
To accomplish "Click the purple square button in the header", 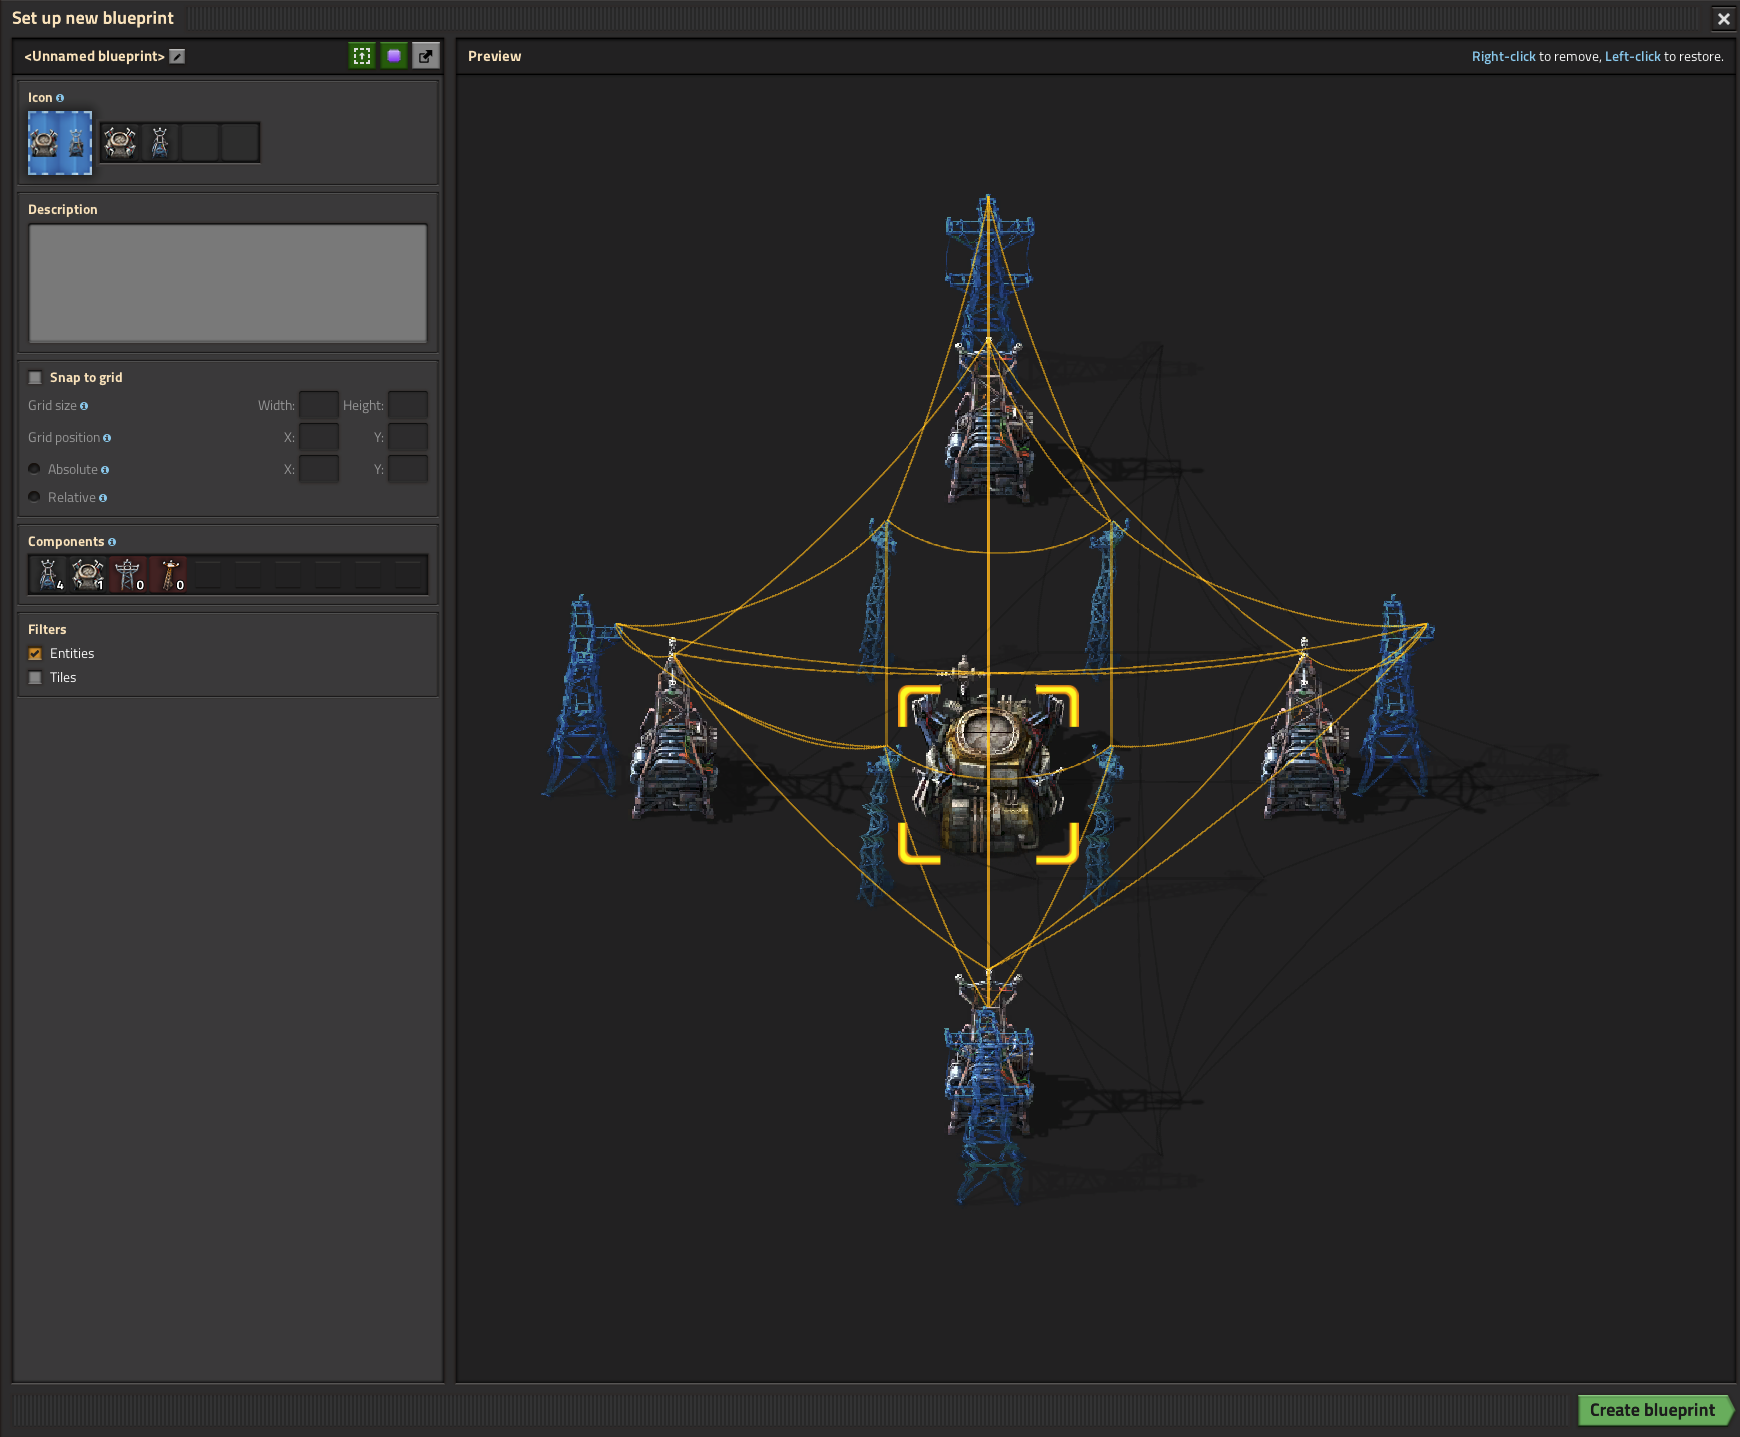I will [x=394, y=56].
